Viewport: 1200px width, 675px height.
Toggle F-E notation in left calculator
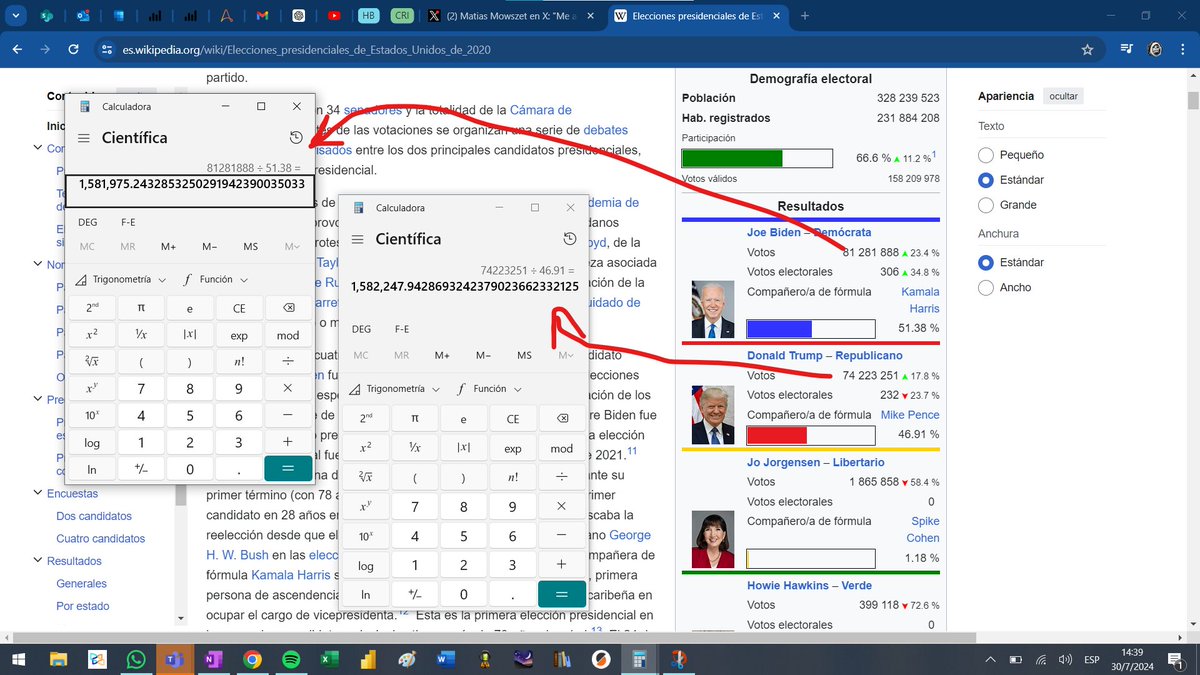point(129,222)
